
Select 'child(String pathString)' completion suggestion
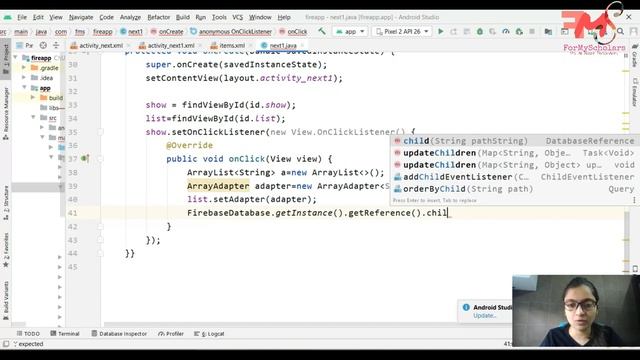coord(514,141)
